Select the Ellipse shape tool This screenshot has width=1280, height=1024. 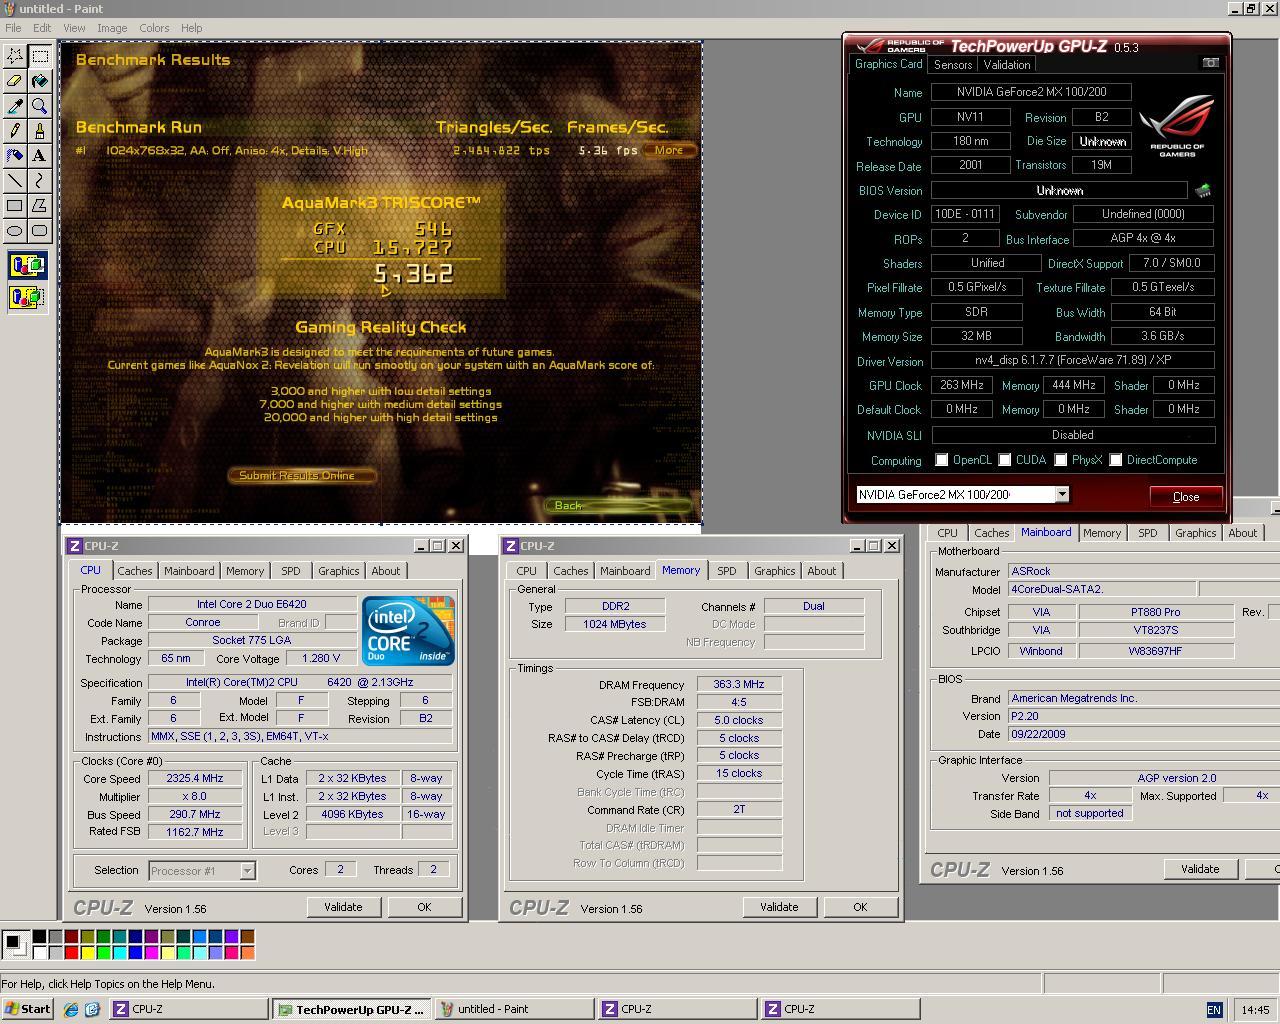[15, 231]
